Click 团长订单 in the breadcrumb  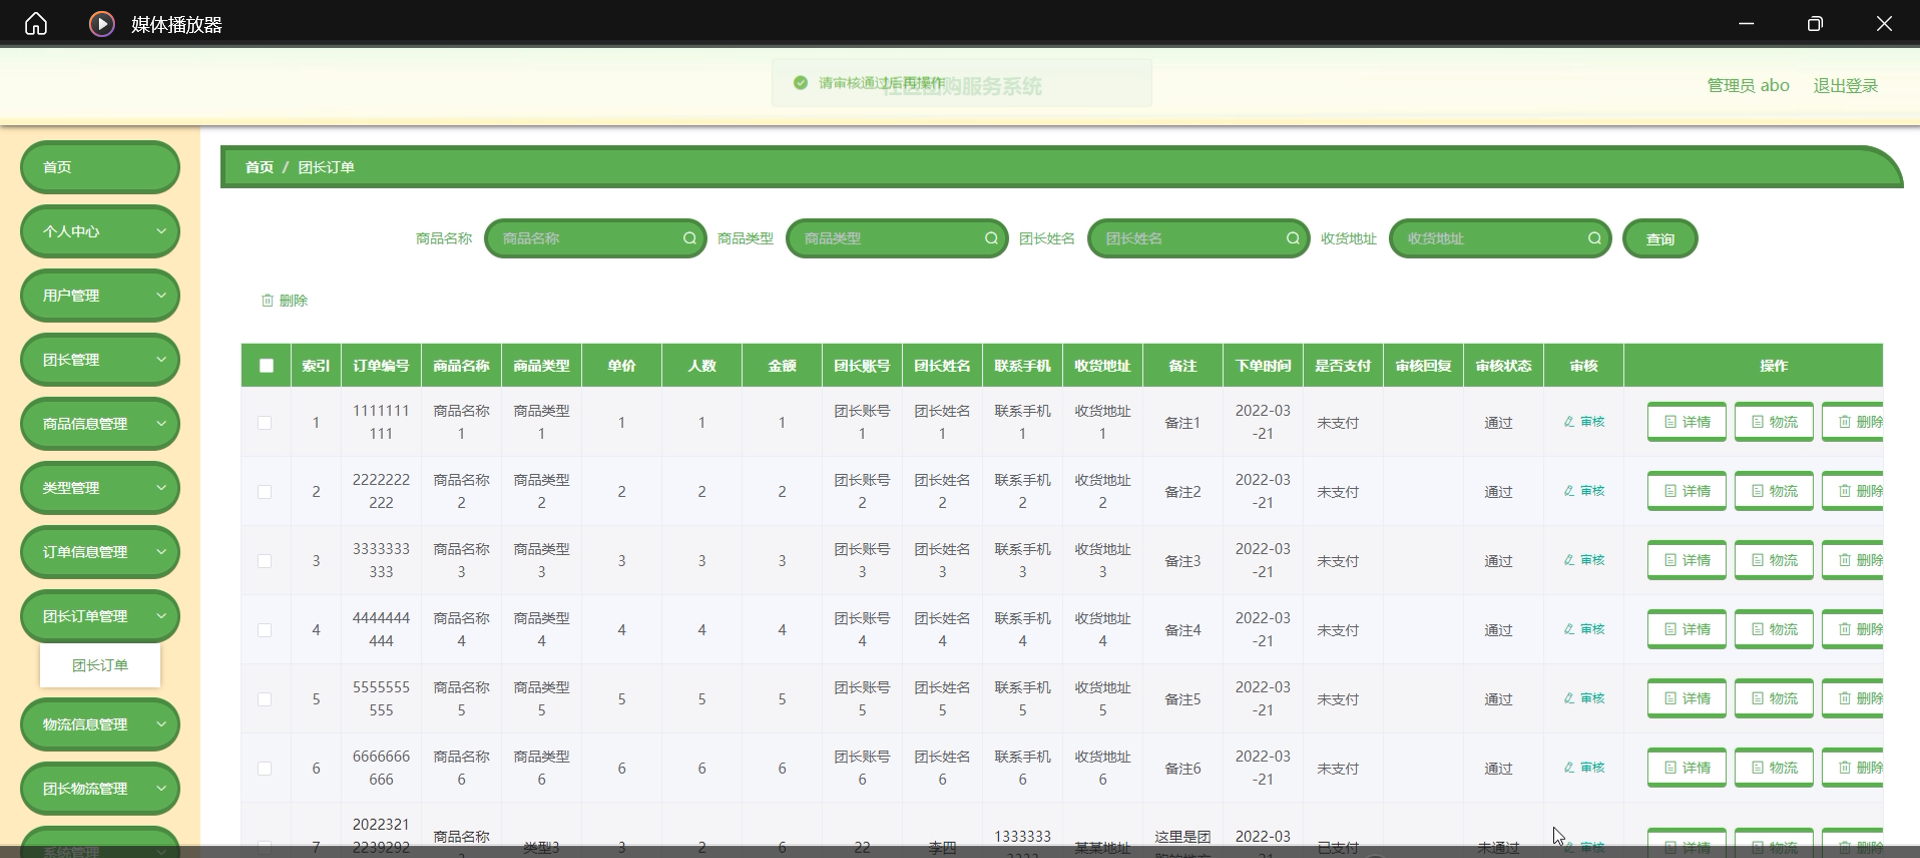click(x=326, y=167)
